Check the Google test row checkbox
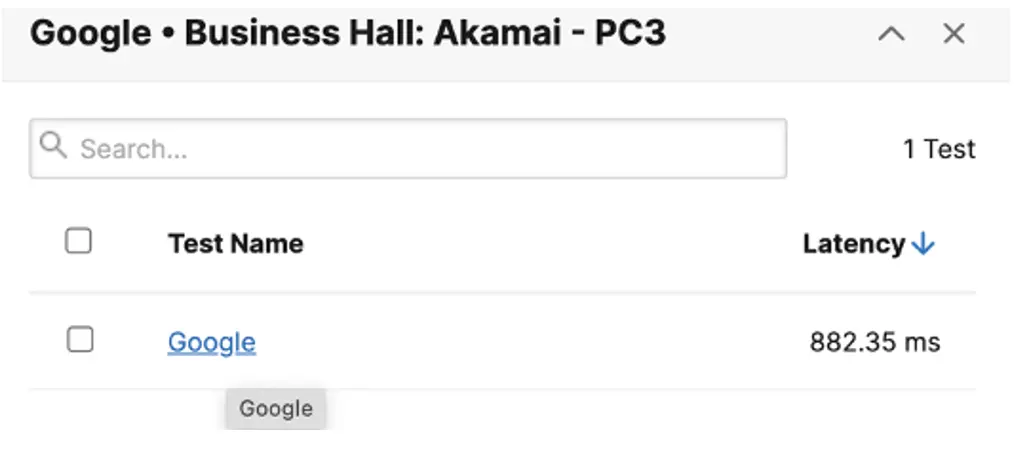This screenshot has height=470, width=1016. click(80, 340)
